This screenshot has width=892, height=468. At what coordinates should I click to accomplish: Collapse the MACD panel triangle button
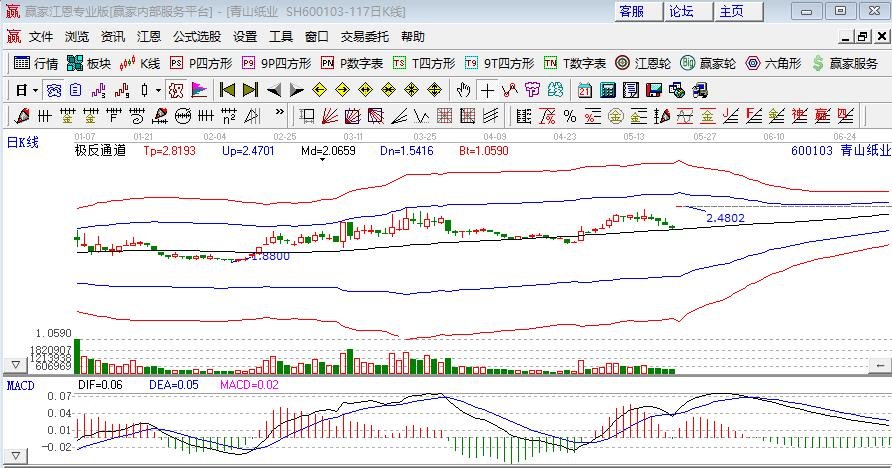point(15,456)
